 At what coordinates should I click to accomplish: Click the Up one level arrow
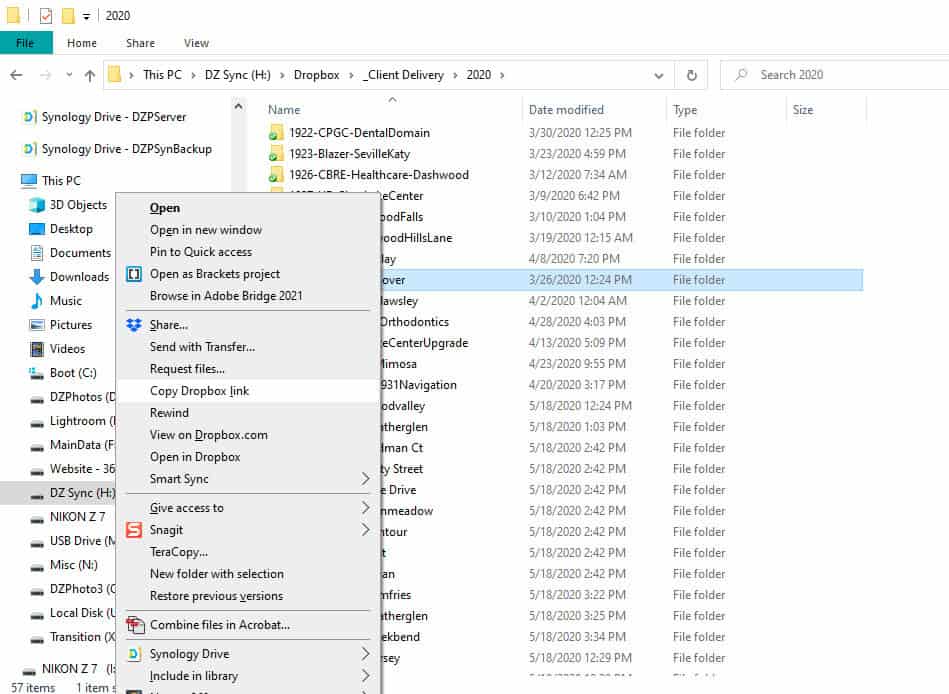(x=90, y=75)
